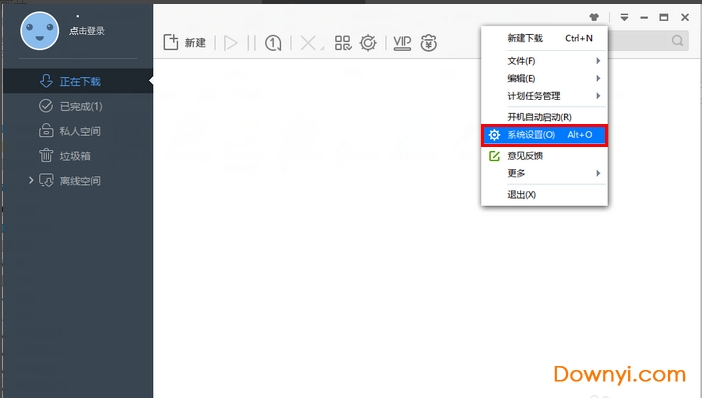Image resolution: width=702 pixels, height=398 pixels.
Task: Maximize the download manager window
Action: coord(664,17)
